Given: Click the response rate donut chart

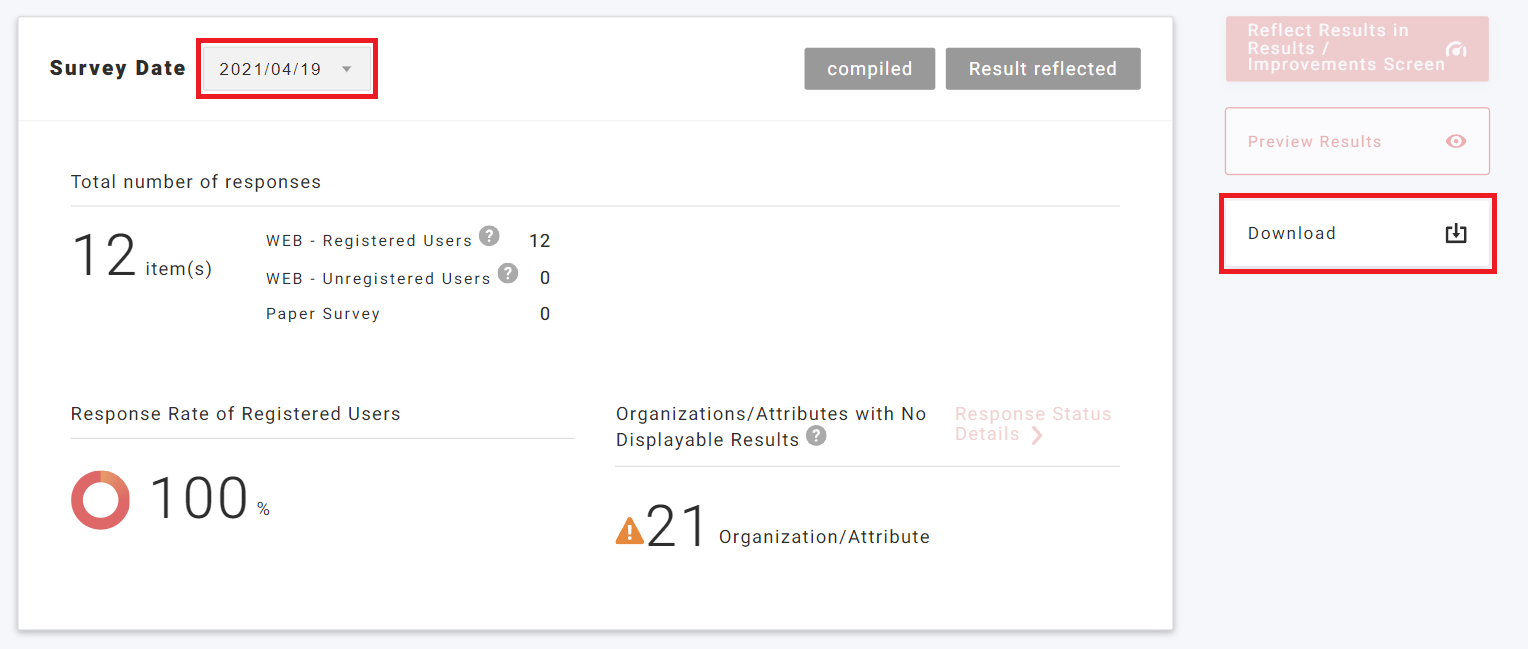Looking at the screenshot, I should [x=100, y=500].
